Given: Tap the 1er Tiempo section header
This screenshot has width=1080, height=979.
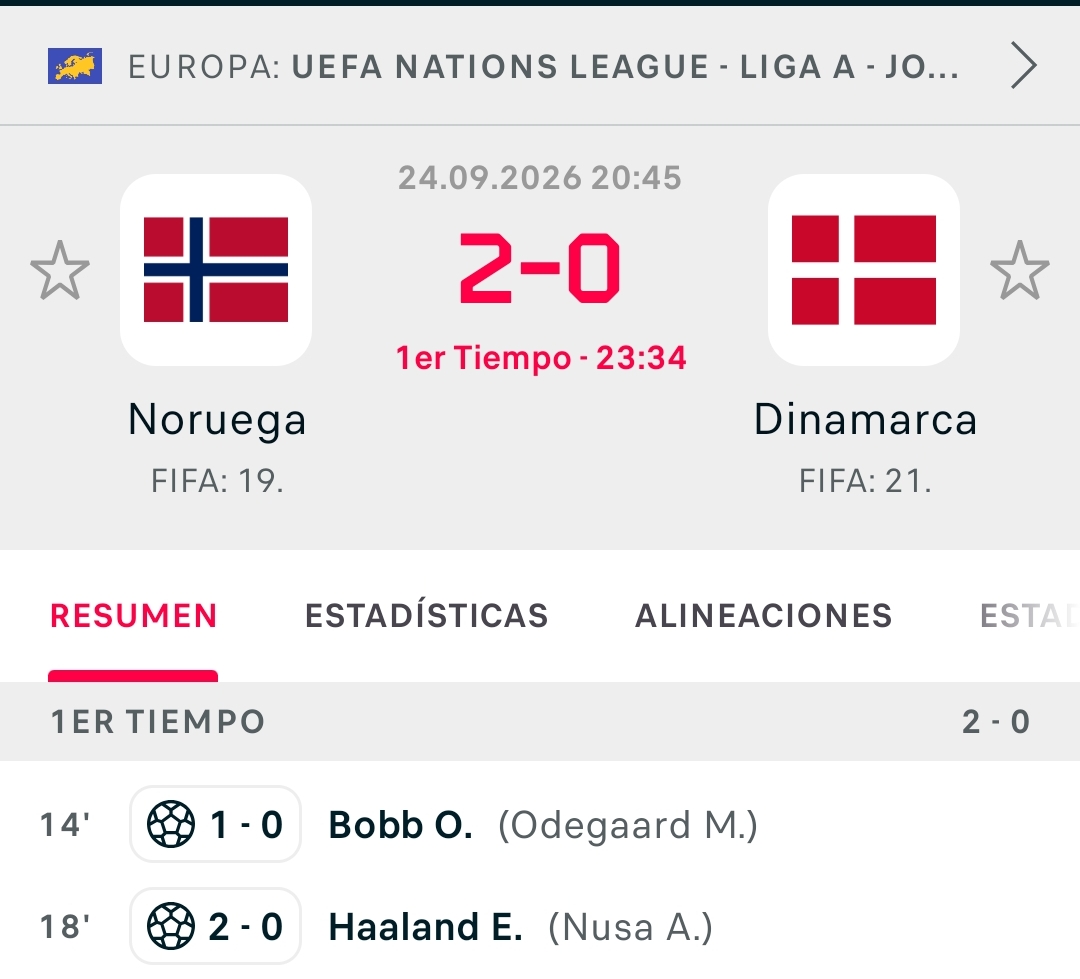Looking at the screenshot, I should [x=540, y=722].
